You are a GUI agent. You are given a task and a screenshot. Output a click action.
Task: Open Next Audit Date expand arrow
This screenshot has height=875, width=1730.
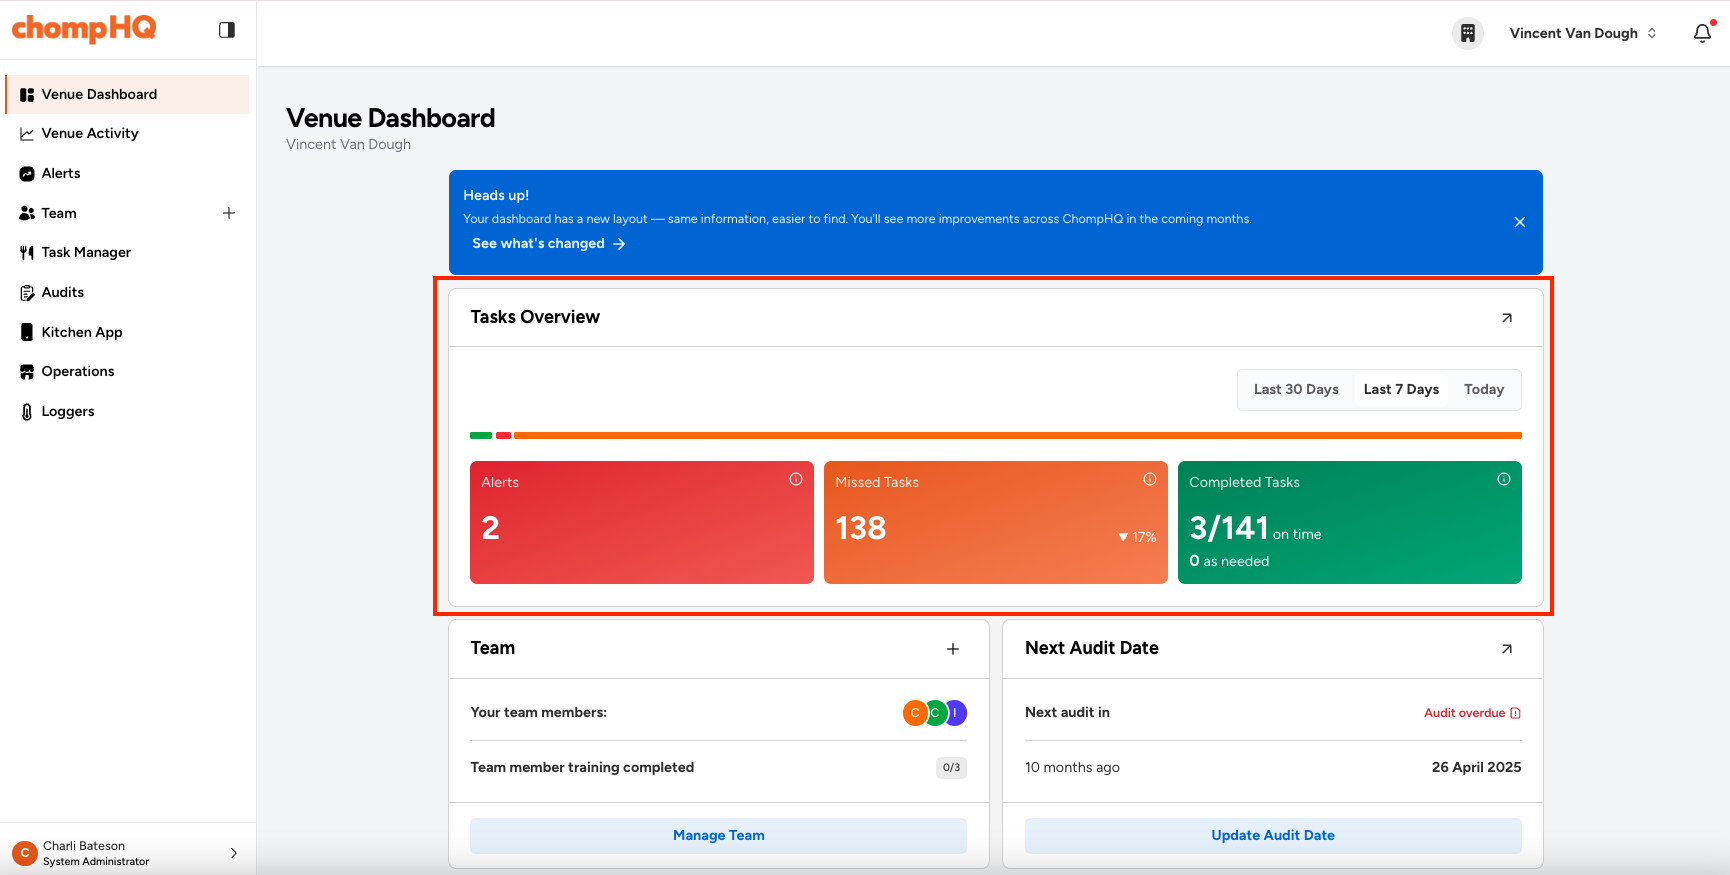(x=1506, y=649)
